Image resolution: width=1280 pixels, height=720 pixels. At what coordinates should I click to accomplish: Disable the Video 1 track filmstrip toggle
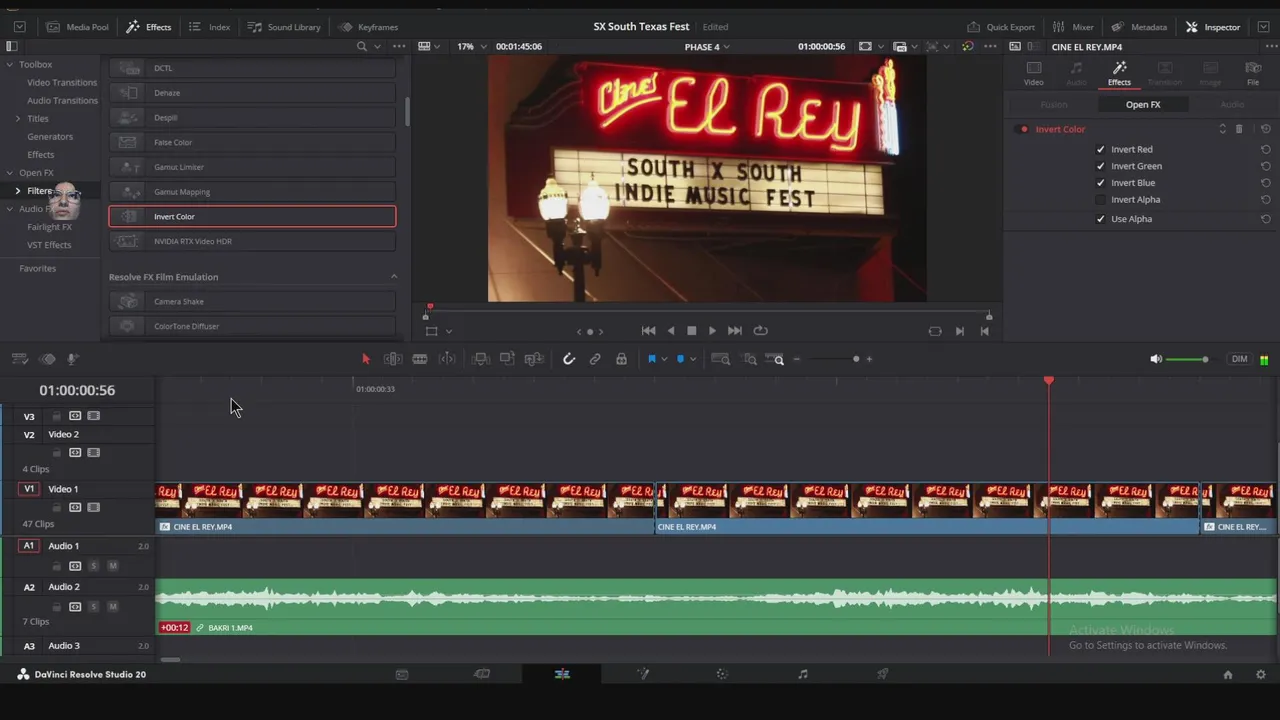click(x=93, y=508)
